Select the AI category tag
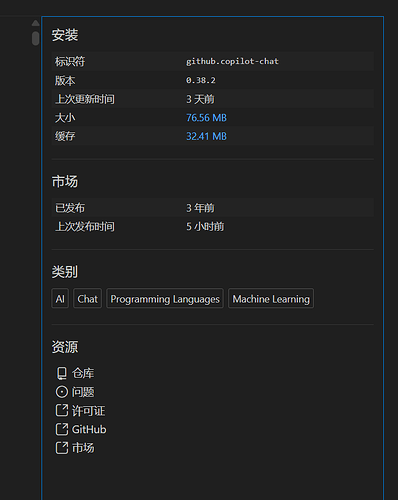This screenshot has width=398, height=500. point(60,298)
